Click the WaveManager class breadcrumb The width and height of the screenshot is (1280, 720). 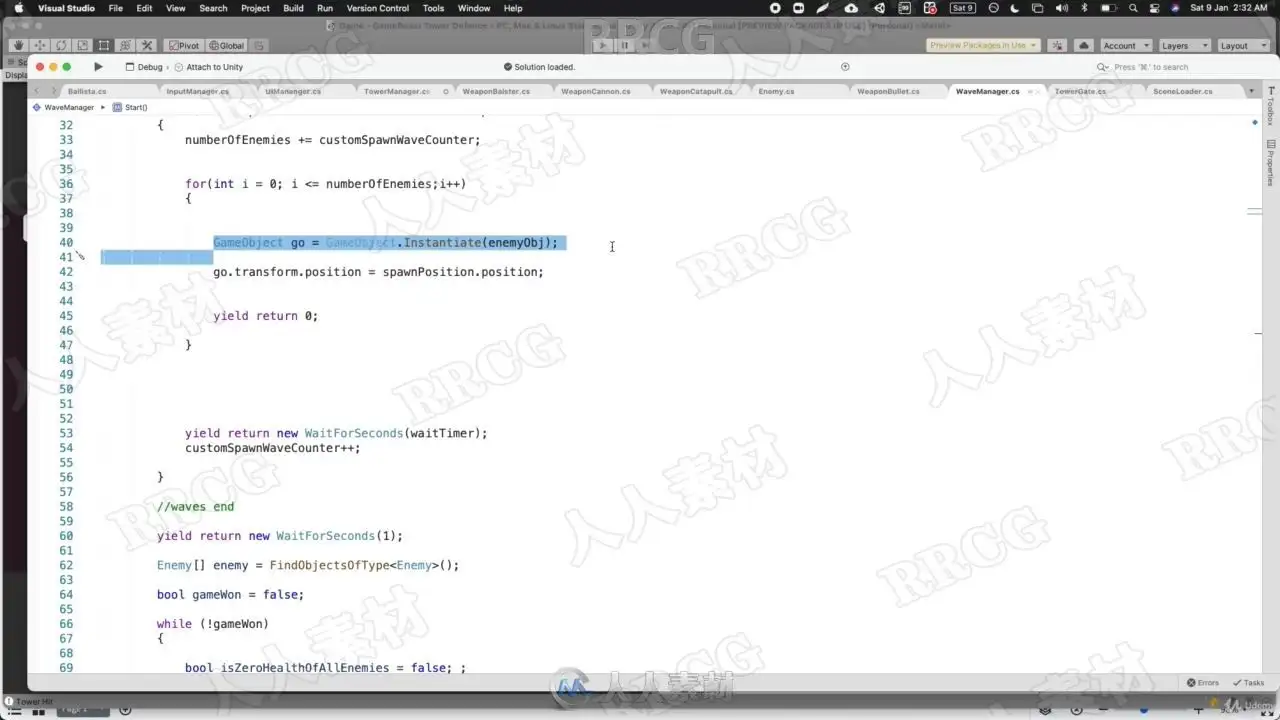[63, 107]
